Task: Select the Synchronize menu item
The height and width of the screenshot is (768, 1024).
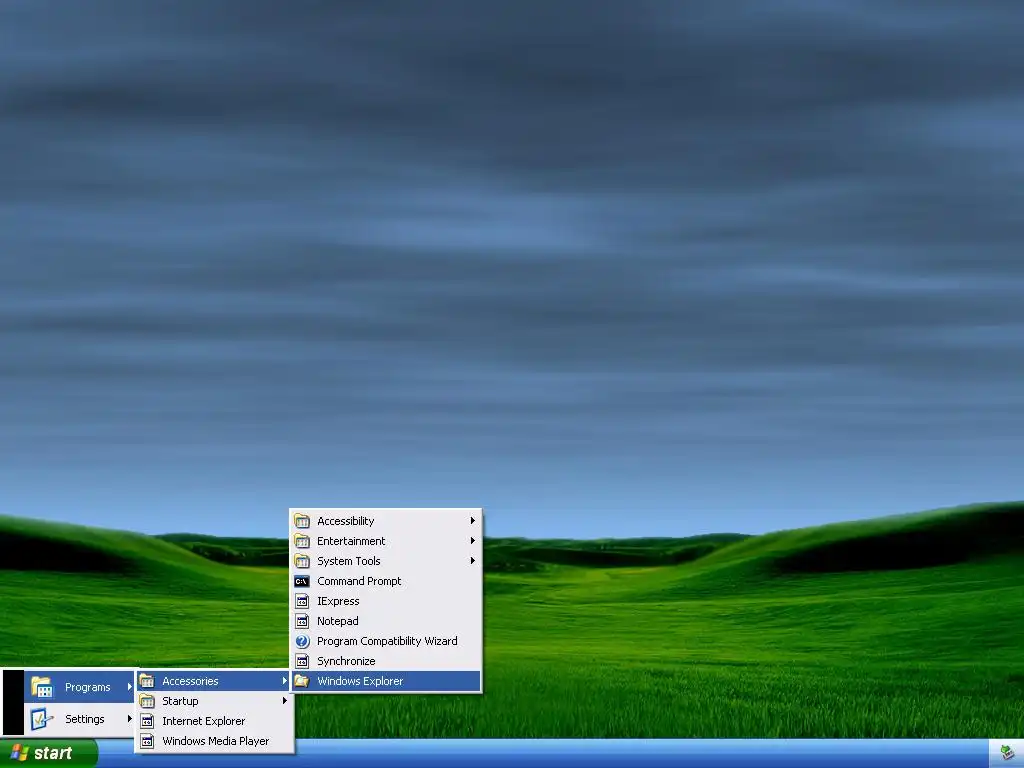Action: [x=386, y=661]
